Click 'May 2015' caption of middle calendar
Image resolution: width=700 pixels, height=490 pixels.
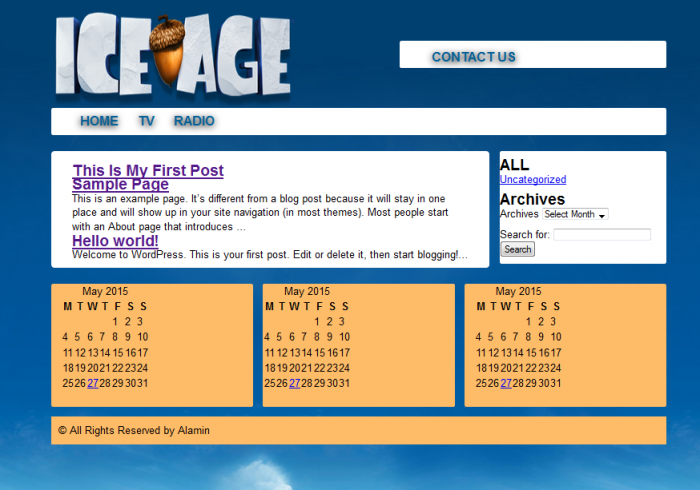point(307,291)
